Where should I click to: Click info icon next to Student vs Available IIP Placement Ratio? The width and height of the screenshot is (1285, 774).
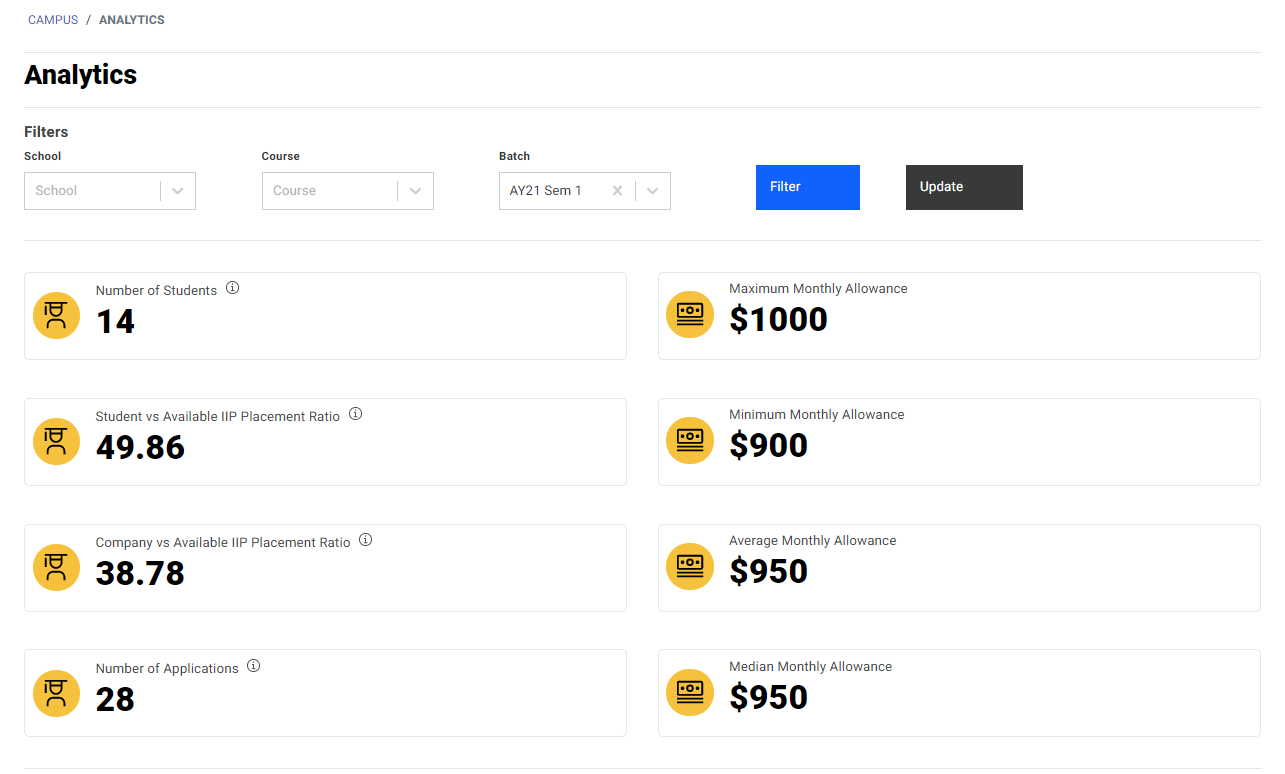(356, 414)
